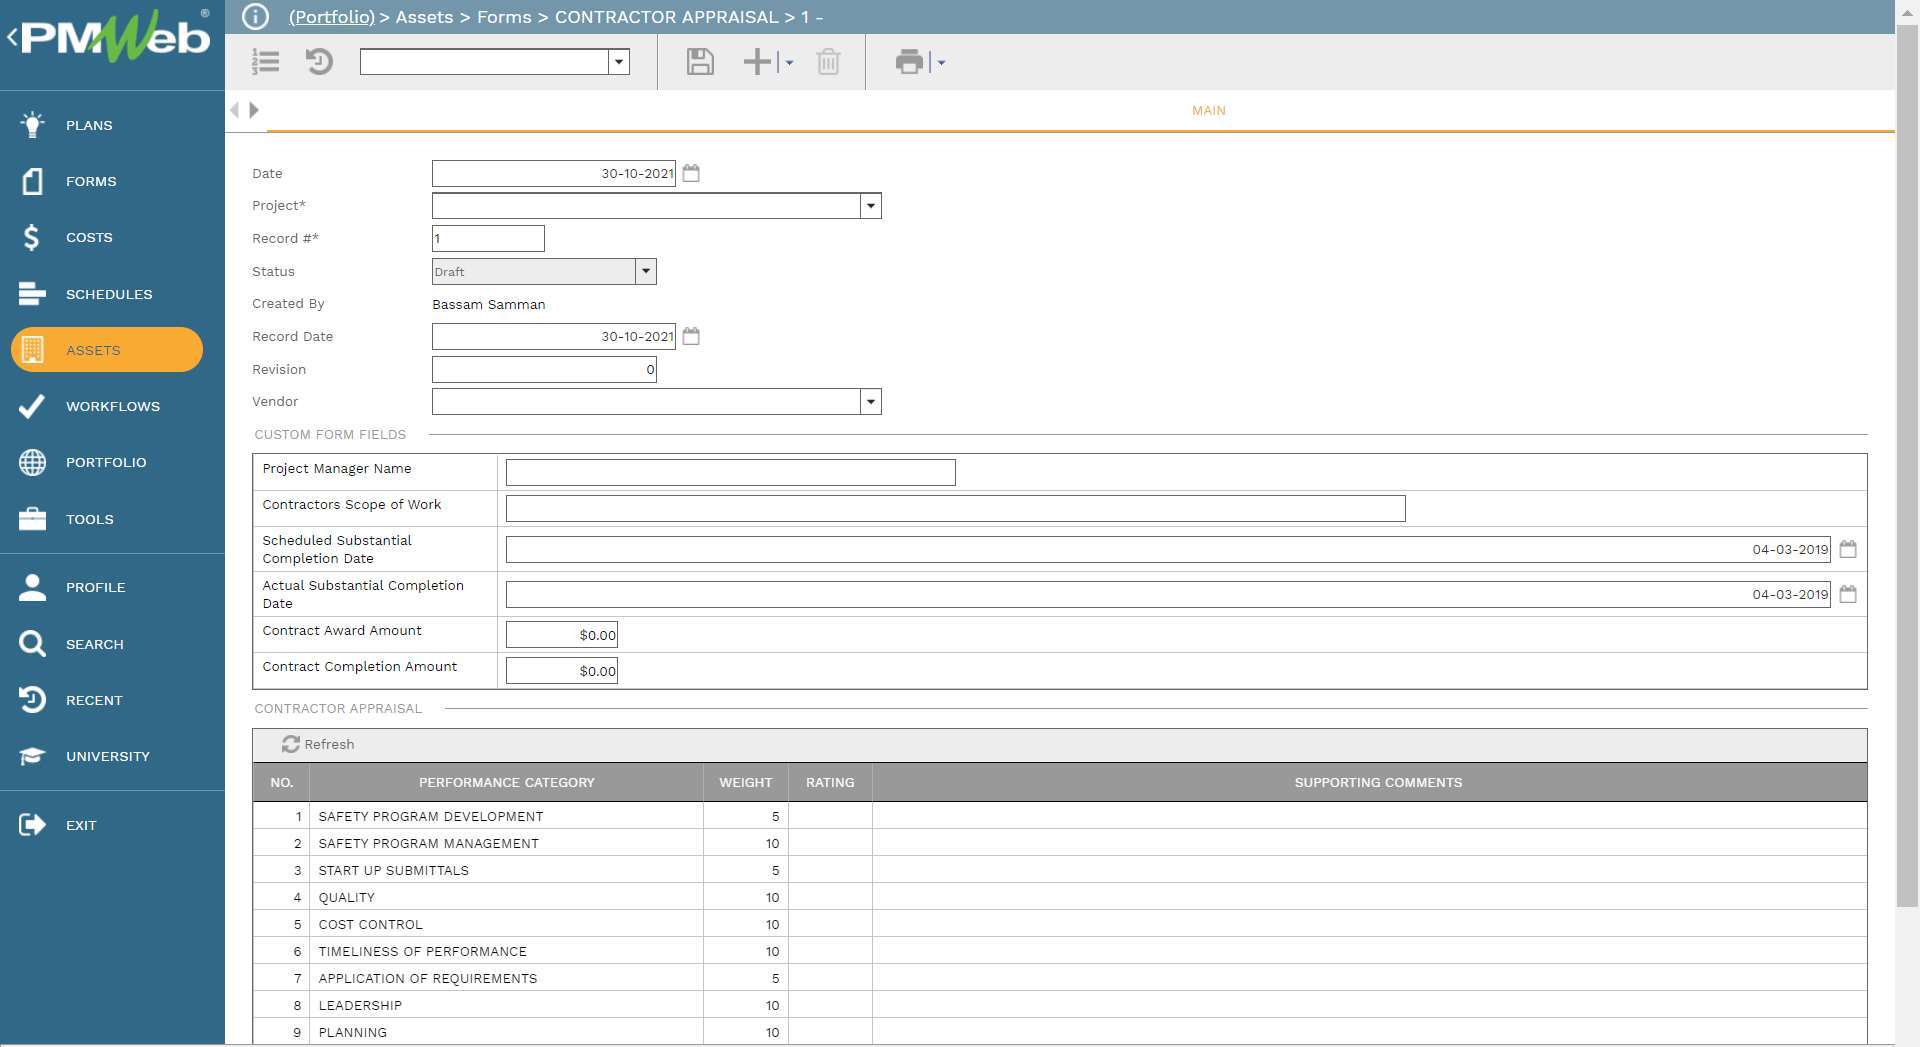
Task: Open the Workflows section
Action: tap(112, 406)
